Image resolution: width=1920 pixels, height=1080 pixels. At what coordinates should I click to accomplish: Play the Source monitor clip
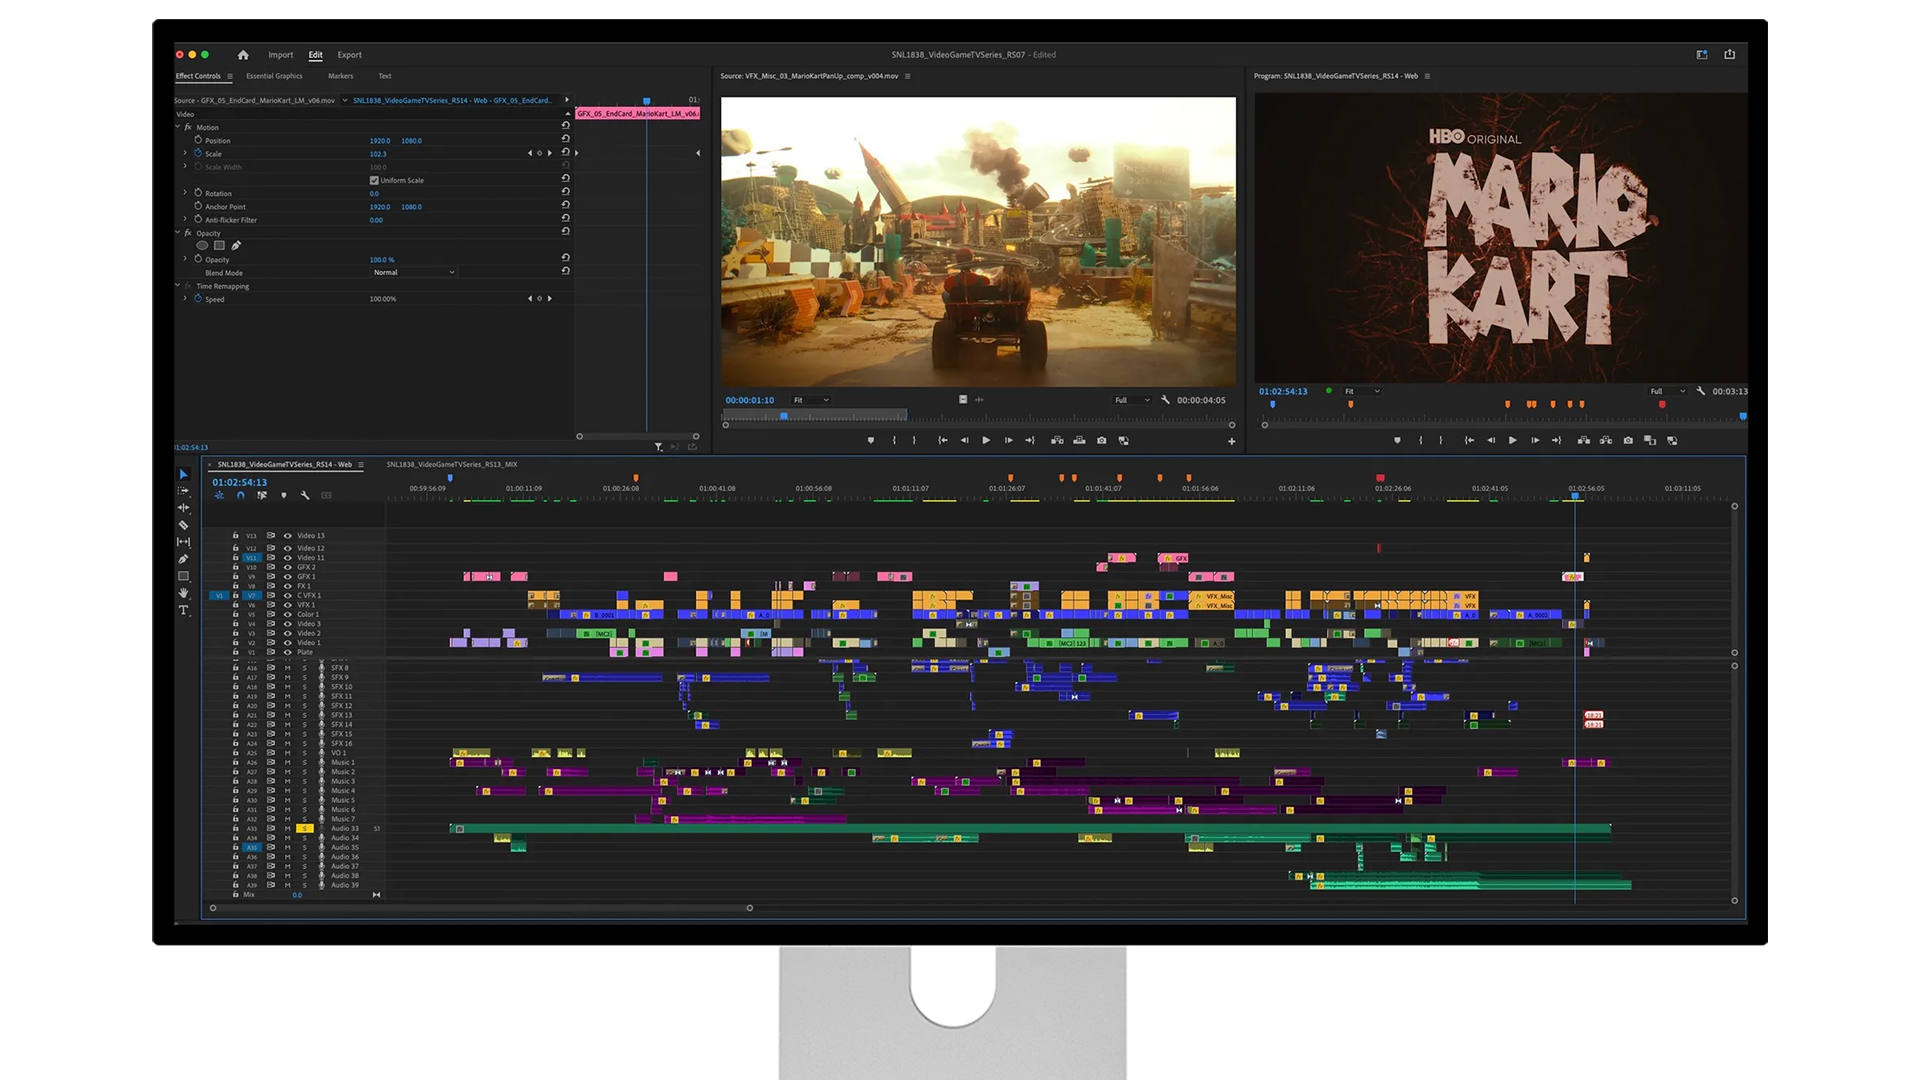986,440
